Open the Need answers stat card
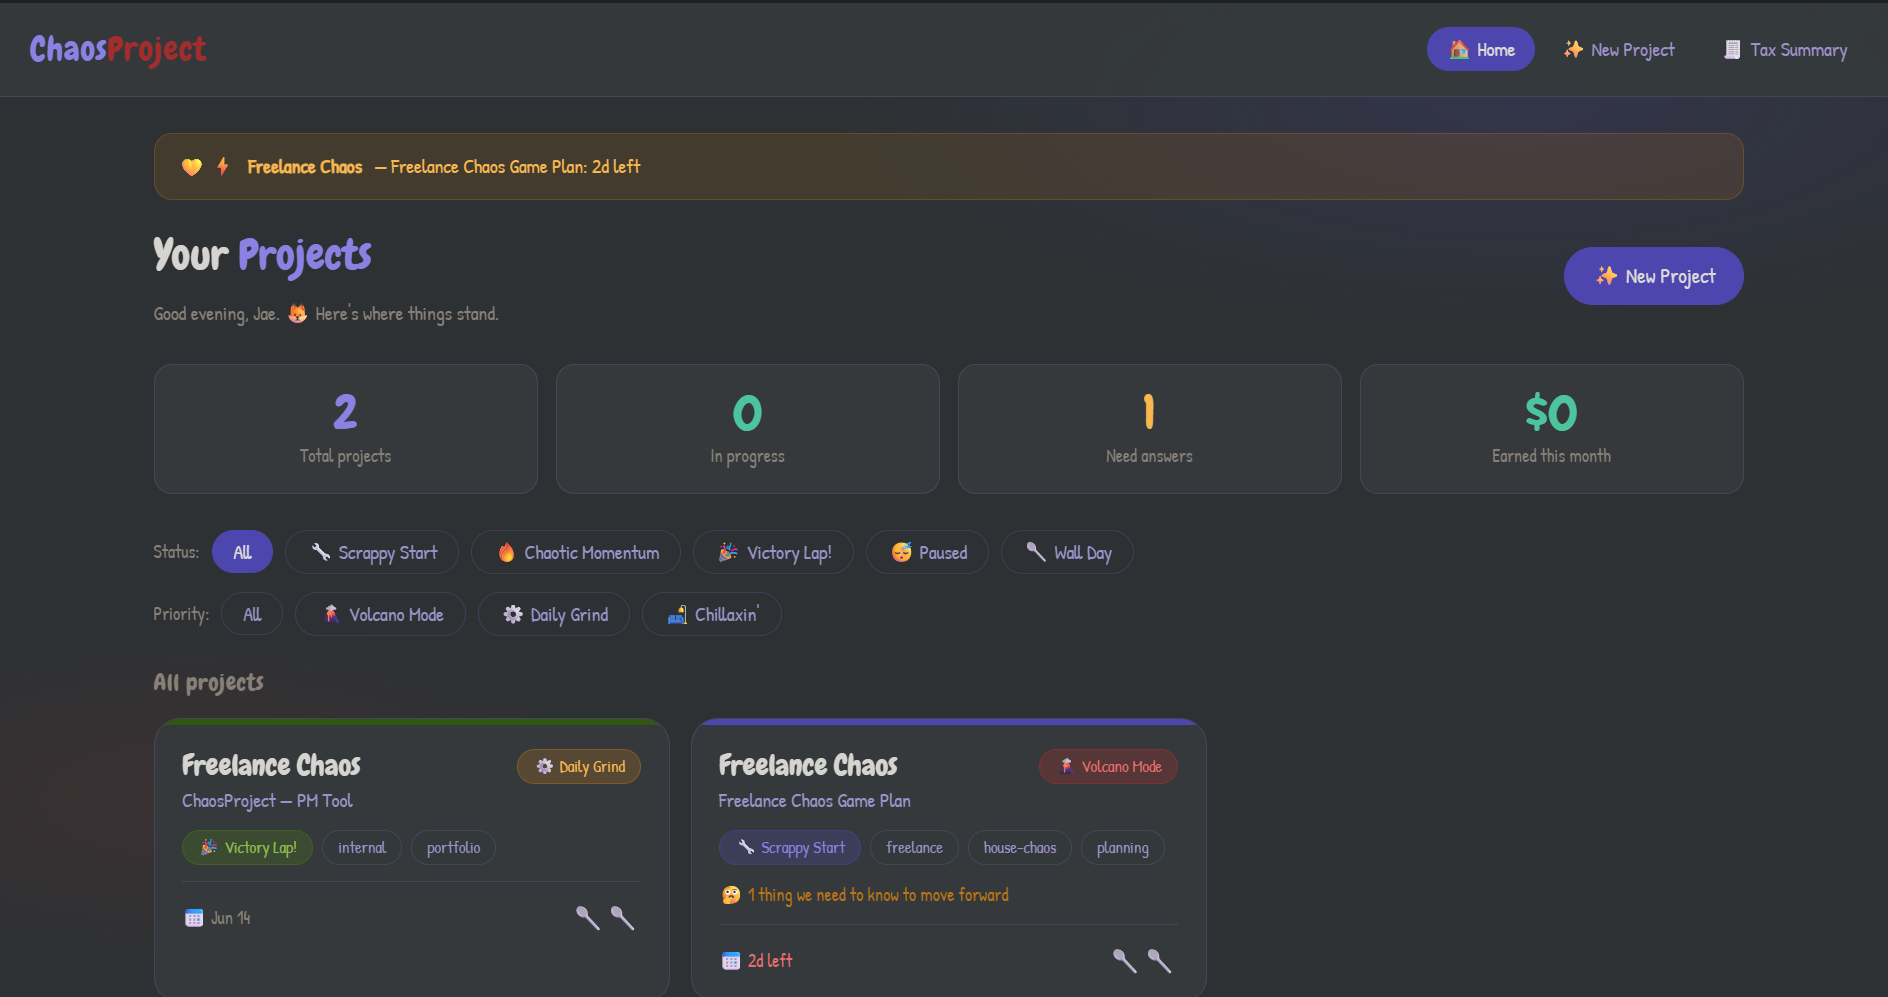The height and width of the screenshot is (997, 1888). [1150, 429]
